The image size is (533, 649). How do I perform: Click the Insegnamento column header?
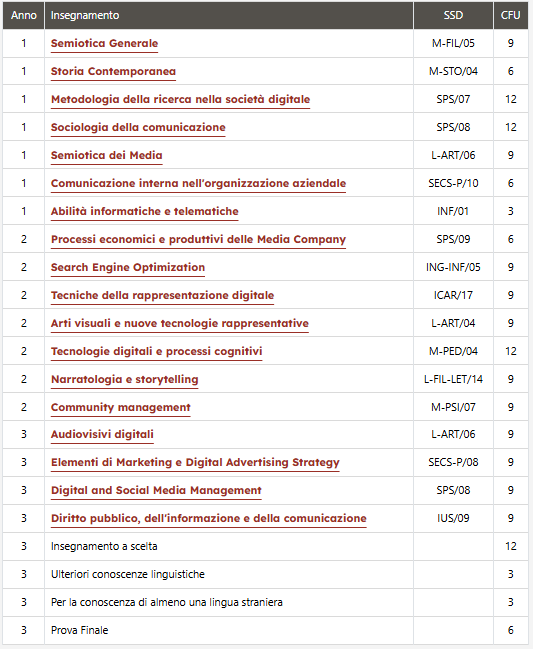85,15
